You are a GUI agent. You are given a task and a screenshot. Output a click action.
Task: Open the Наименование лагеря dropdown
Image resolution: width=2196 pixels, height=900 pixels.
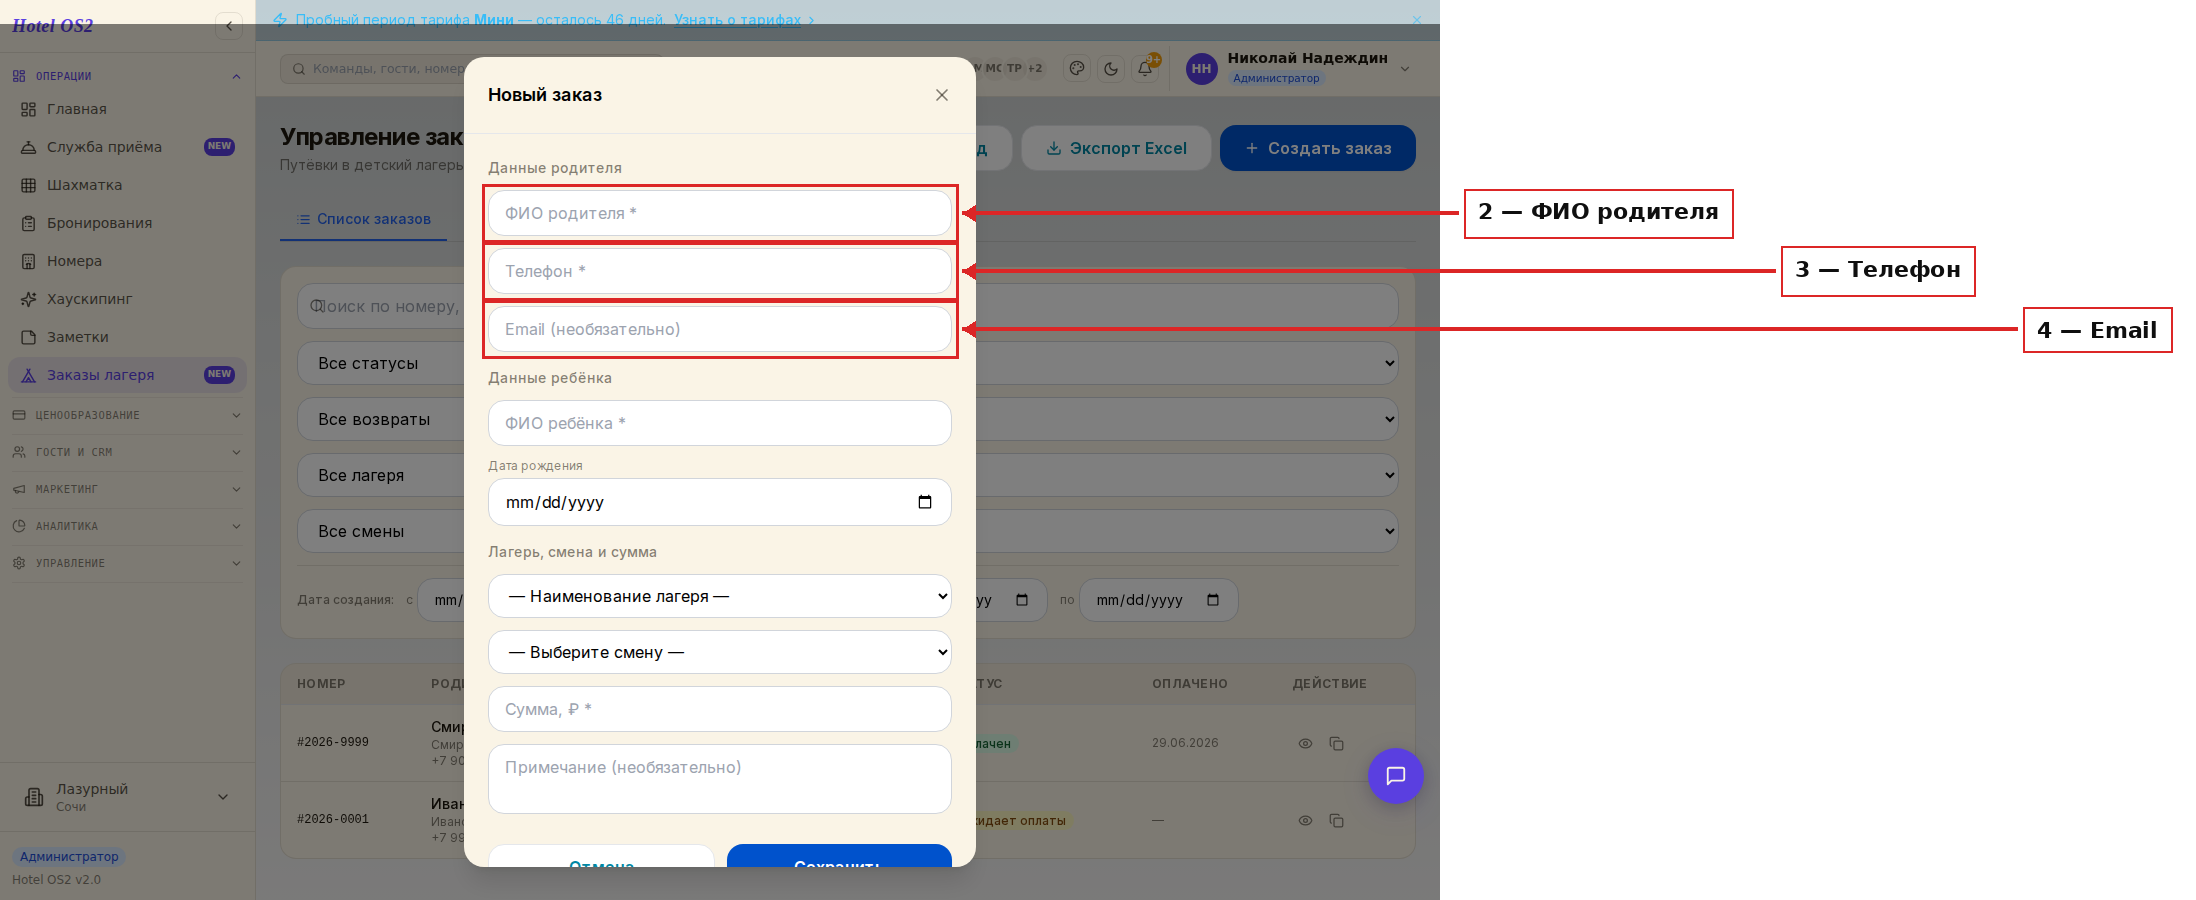click(x=720, y=596)
